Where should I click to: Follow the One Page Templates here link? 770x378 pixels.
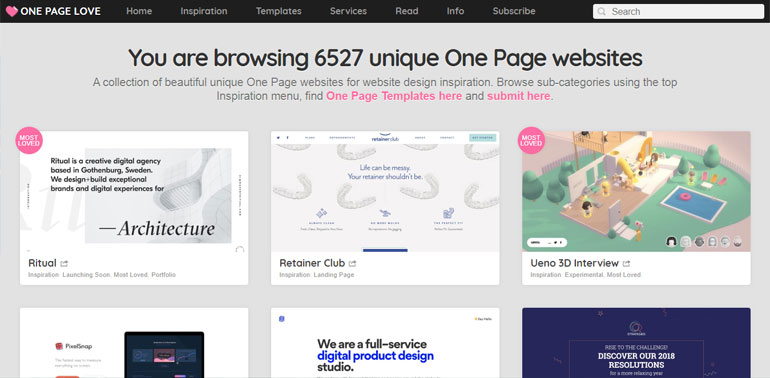point(394,96)
